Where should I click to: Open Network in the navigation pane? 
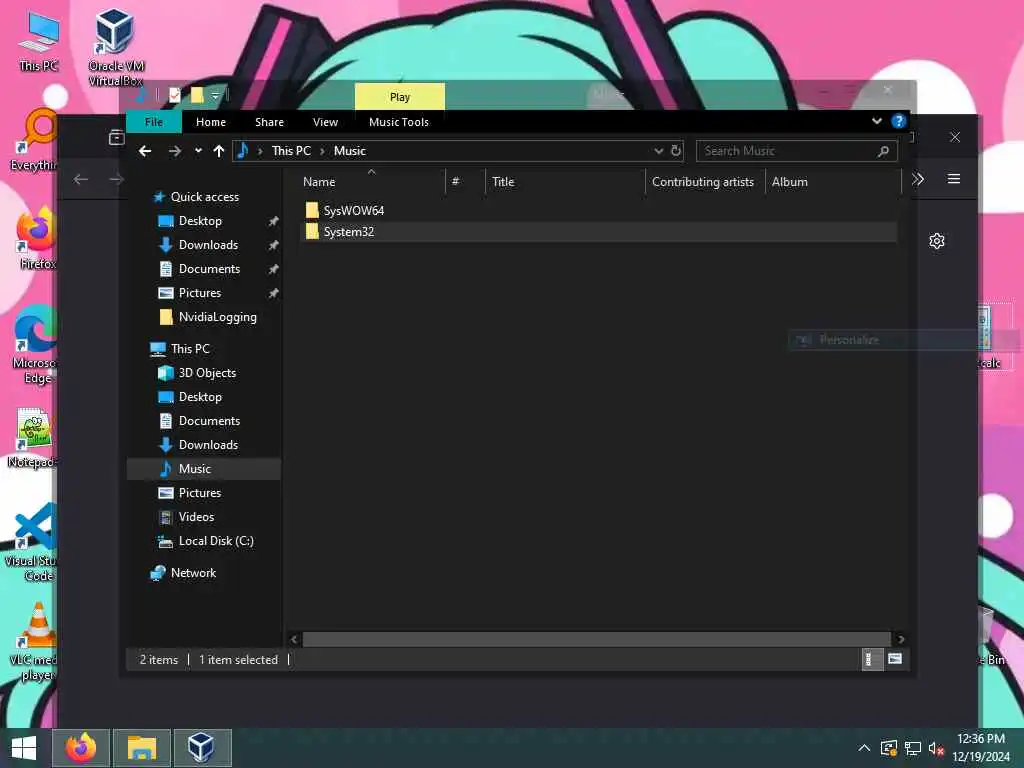(193, 573)
